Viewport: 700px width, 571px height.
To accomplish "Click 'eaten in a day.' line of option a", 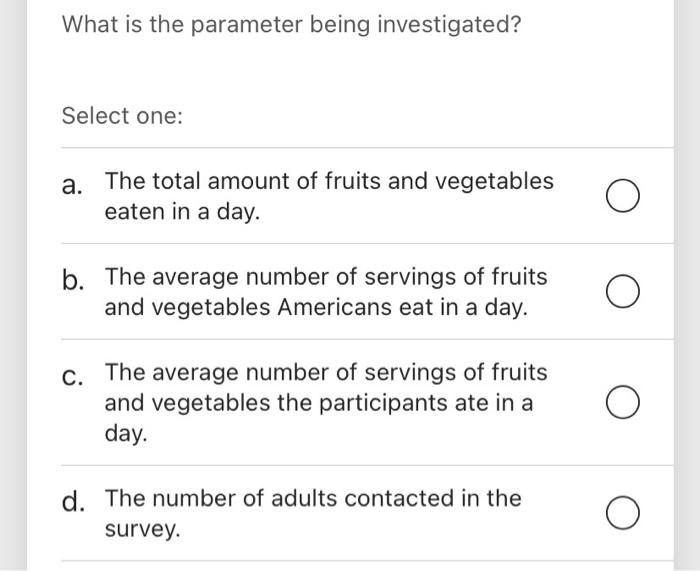I will pyautogui.click(x=182, y=212).
